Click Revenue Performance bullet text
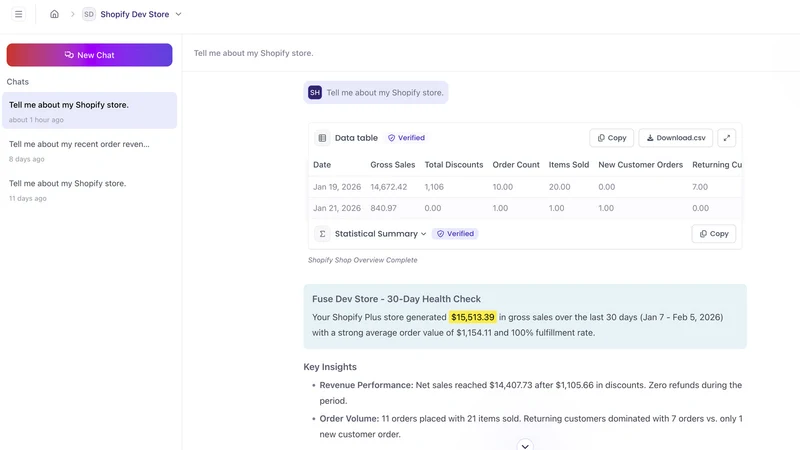 (531, 393)
